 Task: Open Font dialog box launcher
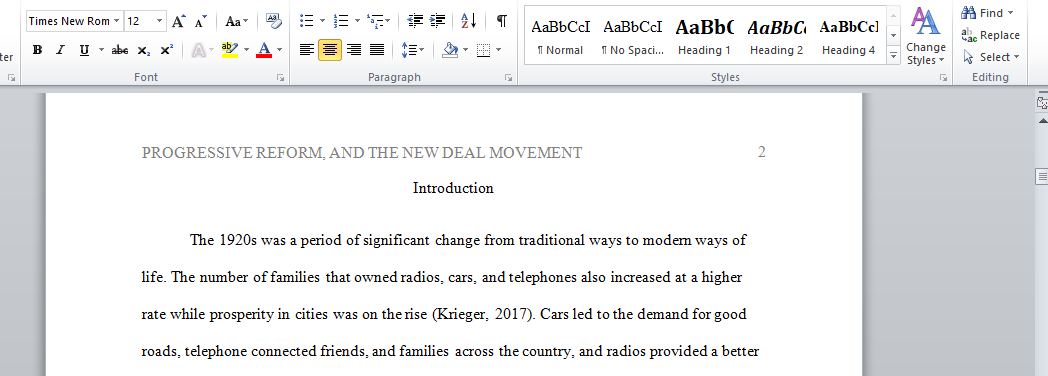click(x=281, y=78)
